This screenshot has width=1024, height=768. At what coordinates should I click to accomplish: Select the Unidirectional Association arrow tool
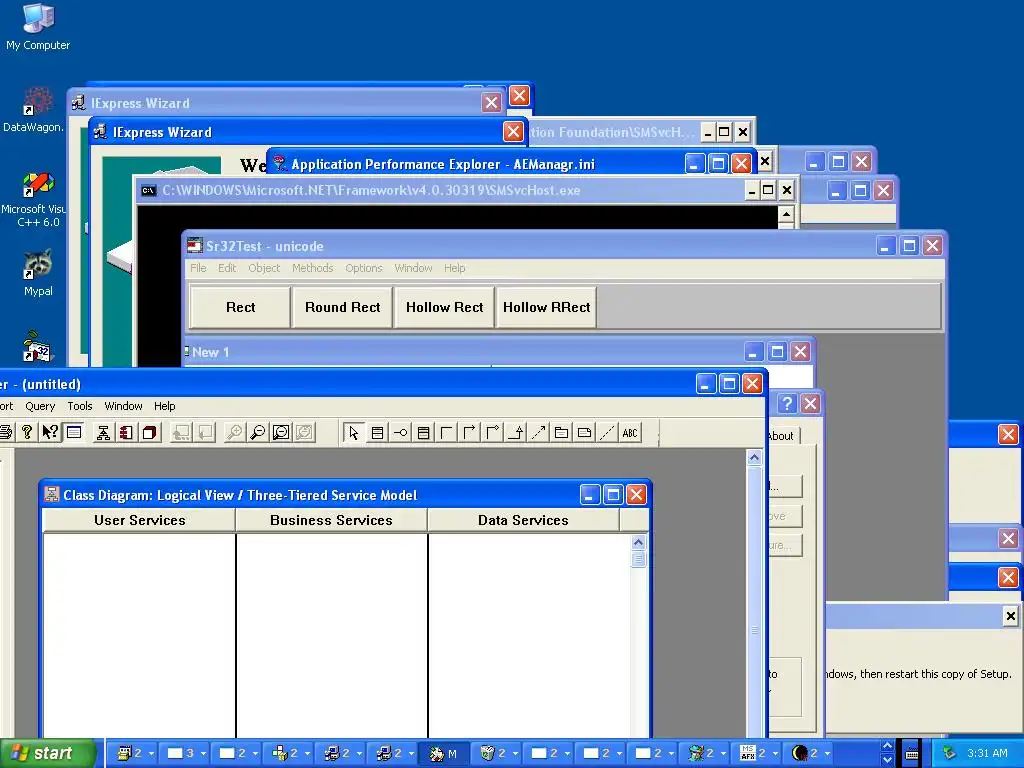coord(469,432)
